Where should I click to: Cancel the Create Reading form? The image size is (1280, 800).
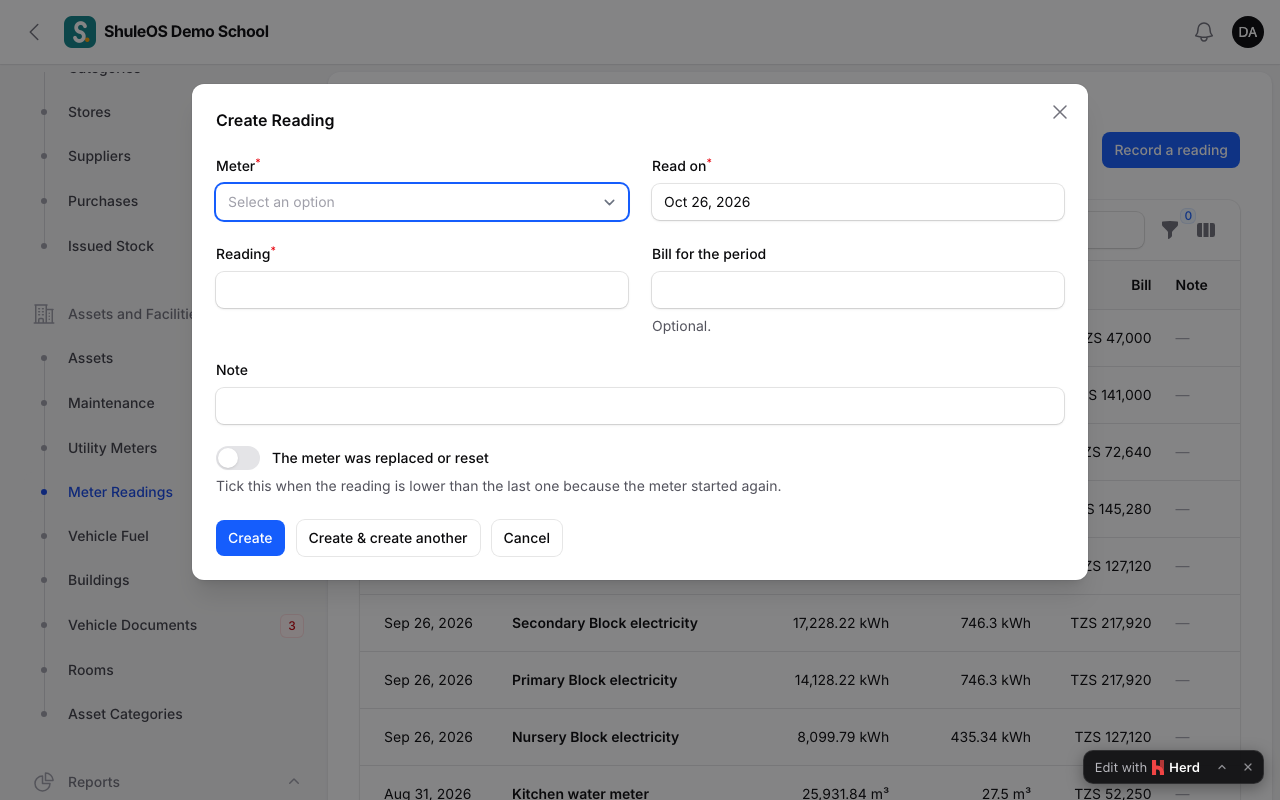[527, 538]
